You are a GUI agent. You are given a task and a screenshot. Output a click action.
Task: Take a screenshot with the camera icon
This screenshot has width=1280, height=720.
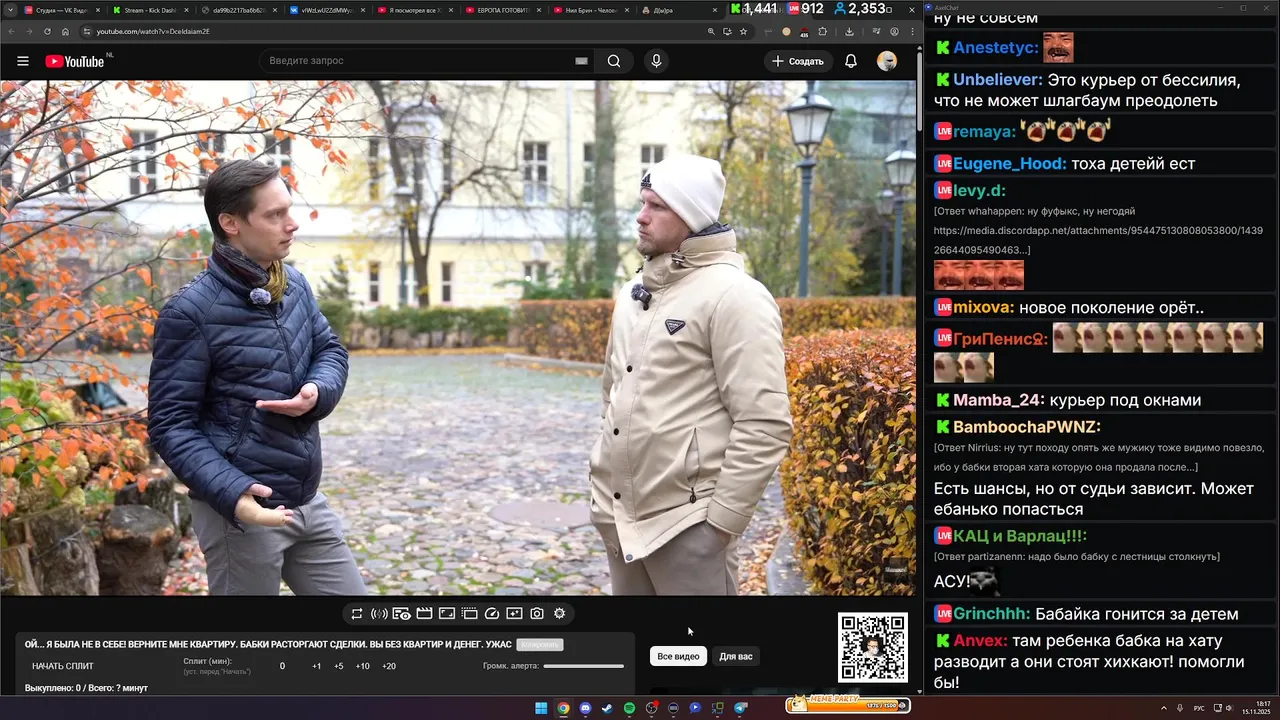[x=537, y=614]
